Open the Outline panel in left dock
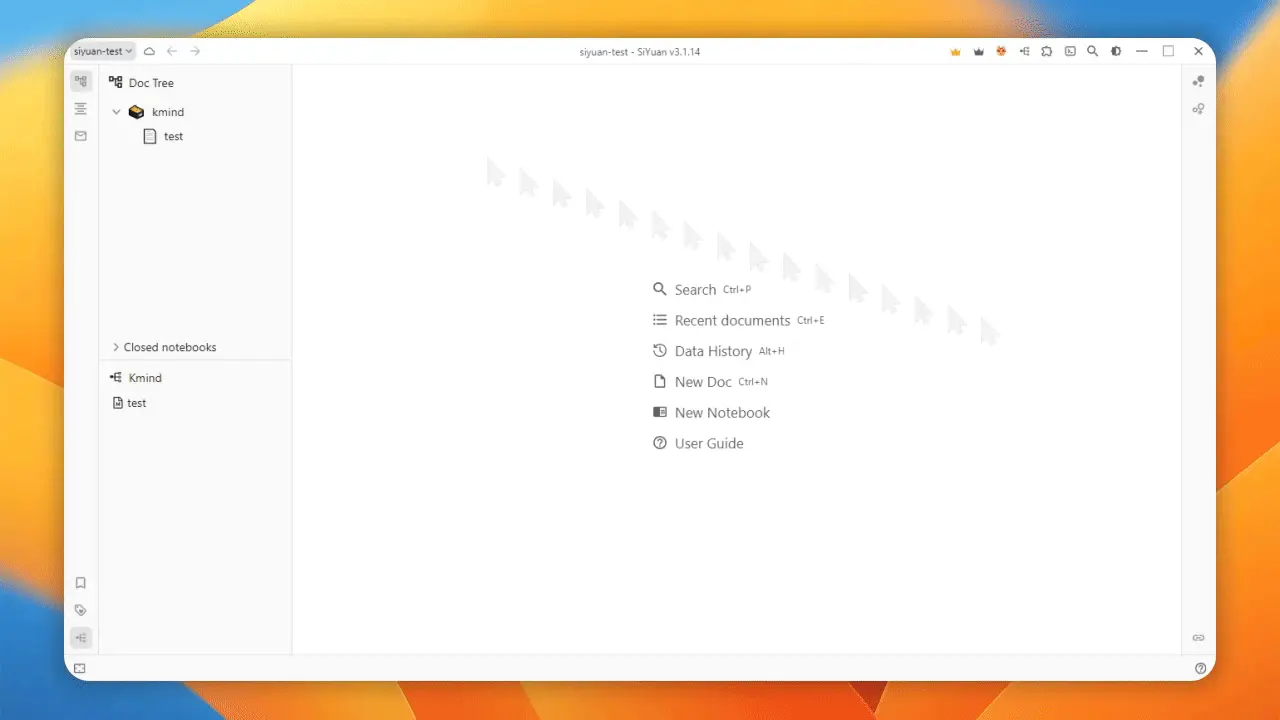 click(x=81, y=109)
